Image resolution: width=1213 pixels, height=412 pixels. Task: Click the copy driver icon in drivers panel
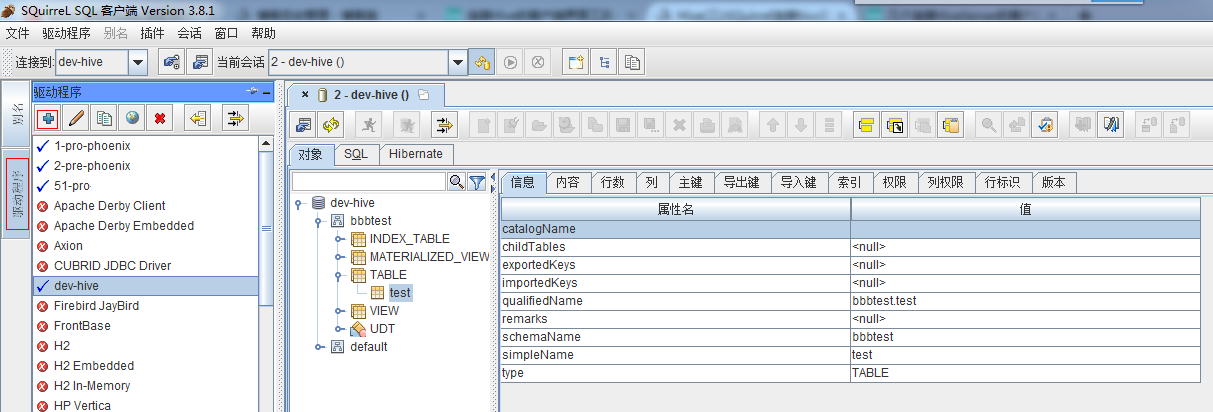click(x=103, y=118)
